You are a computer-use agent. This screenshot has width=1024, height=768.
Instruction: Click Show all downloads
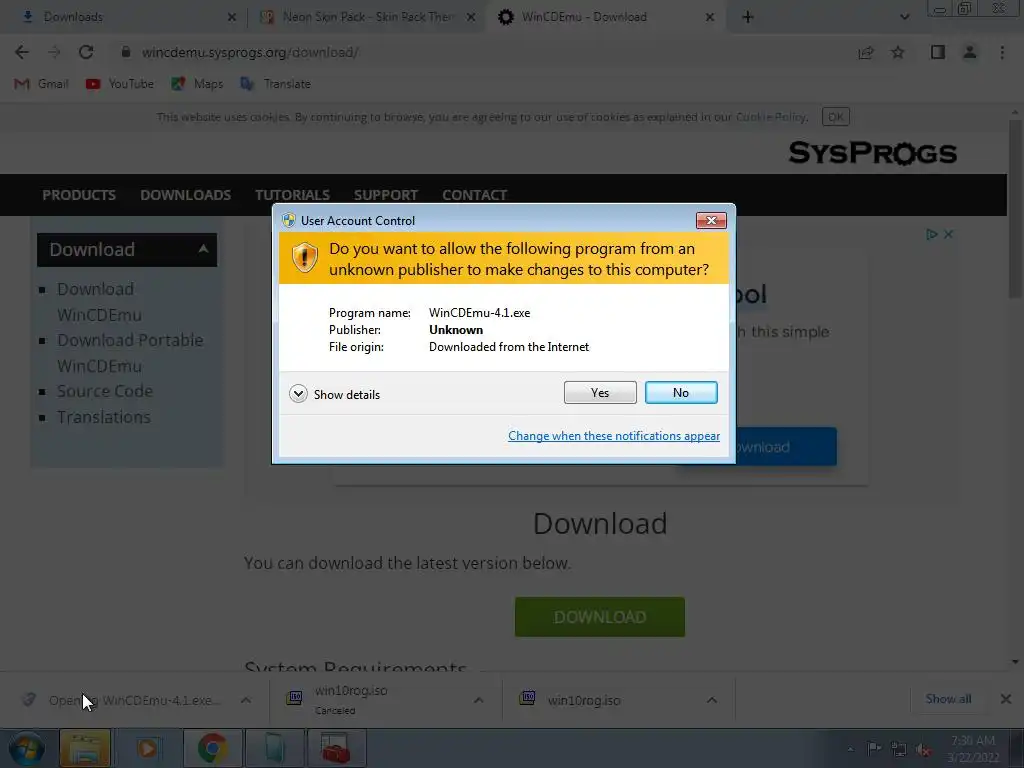click(x=948, y=699)
